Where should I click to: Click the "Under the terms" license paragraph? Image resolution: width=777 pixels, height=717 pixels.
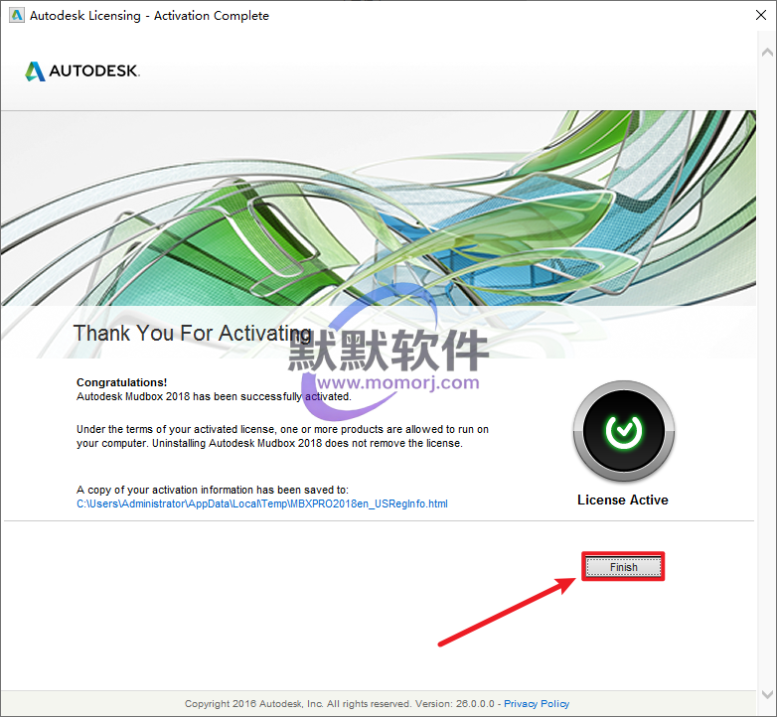click(x=280, y=436)
